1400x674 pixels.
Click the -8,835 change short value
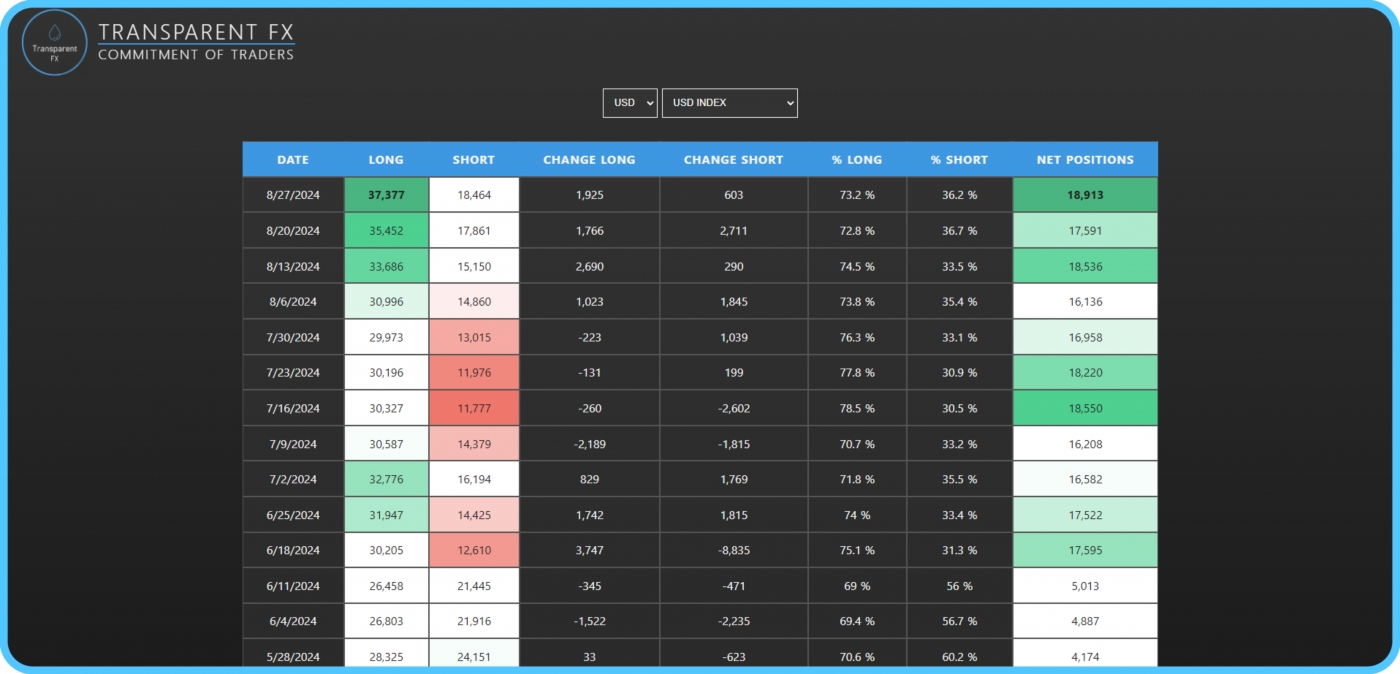pyautogui.click(x=733, y=550)
